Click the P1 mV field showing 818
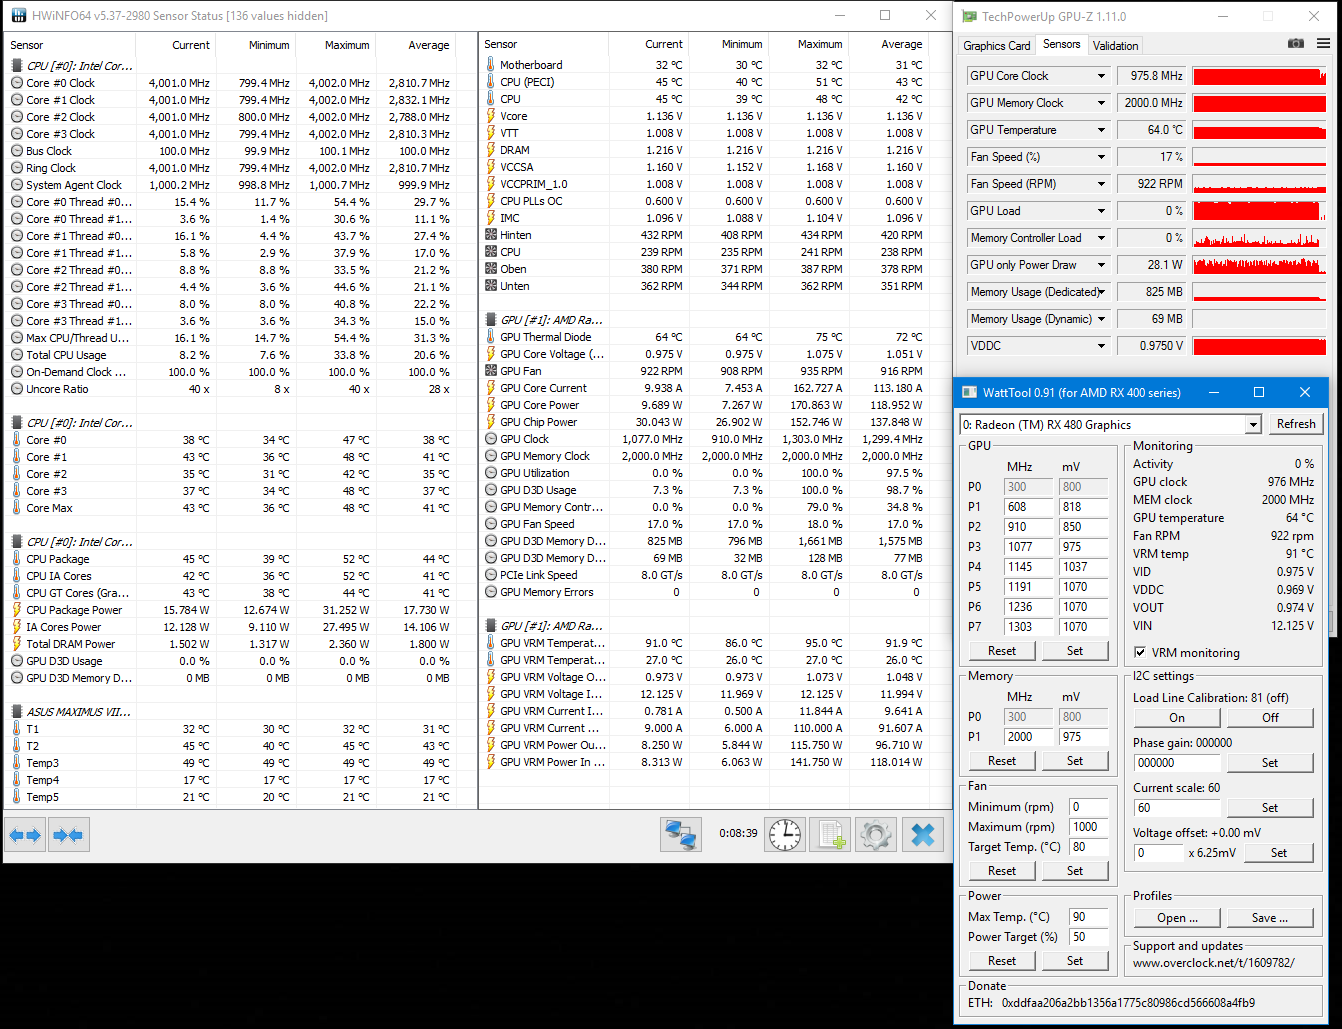This screenshot has width=1342, height=1029. coord(1084,507)
